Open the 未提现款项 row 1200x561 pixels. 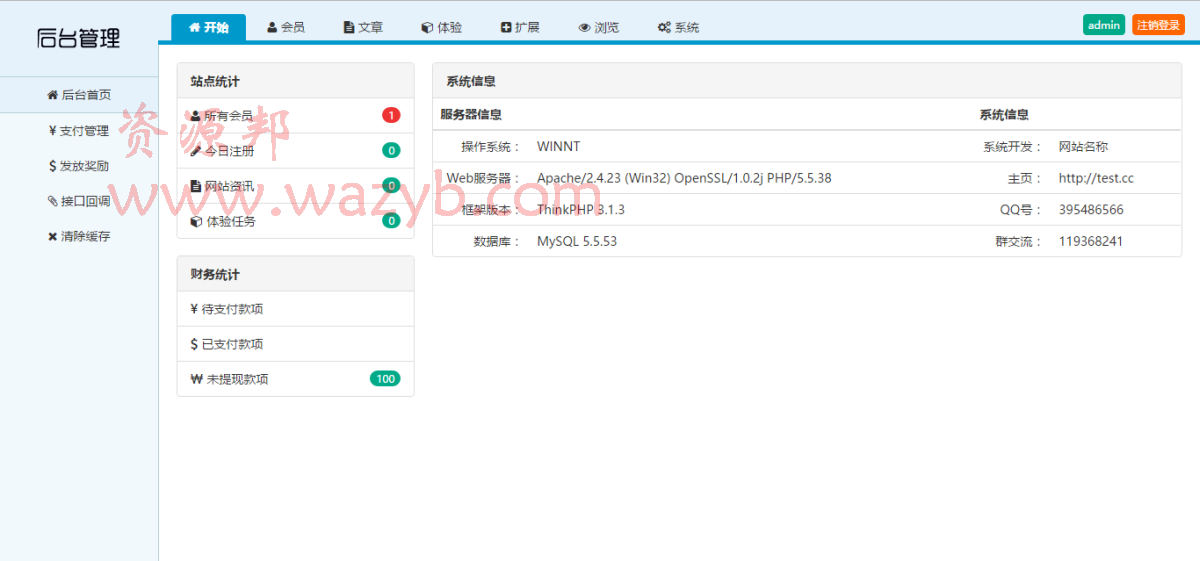295,379
